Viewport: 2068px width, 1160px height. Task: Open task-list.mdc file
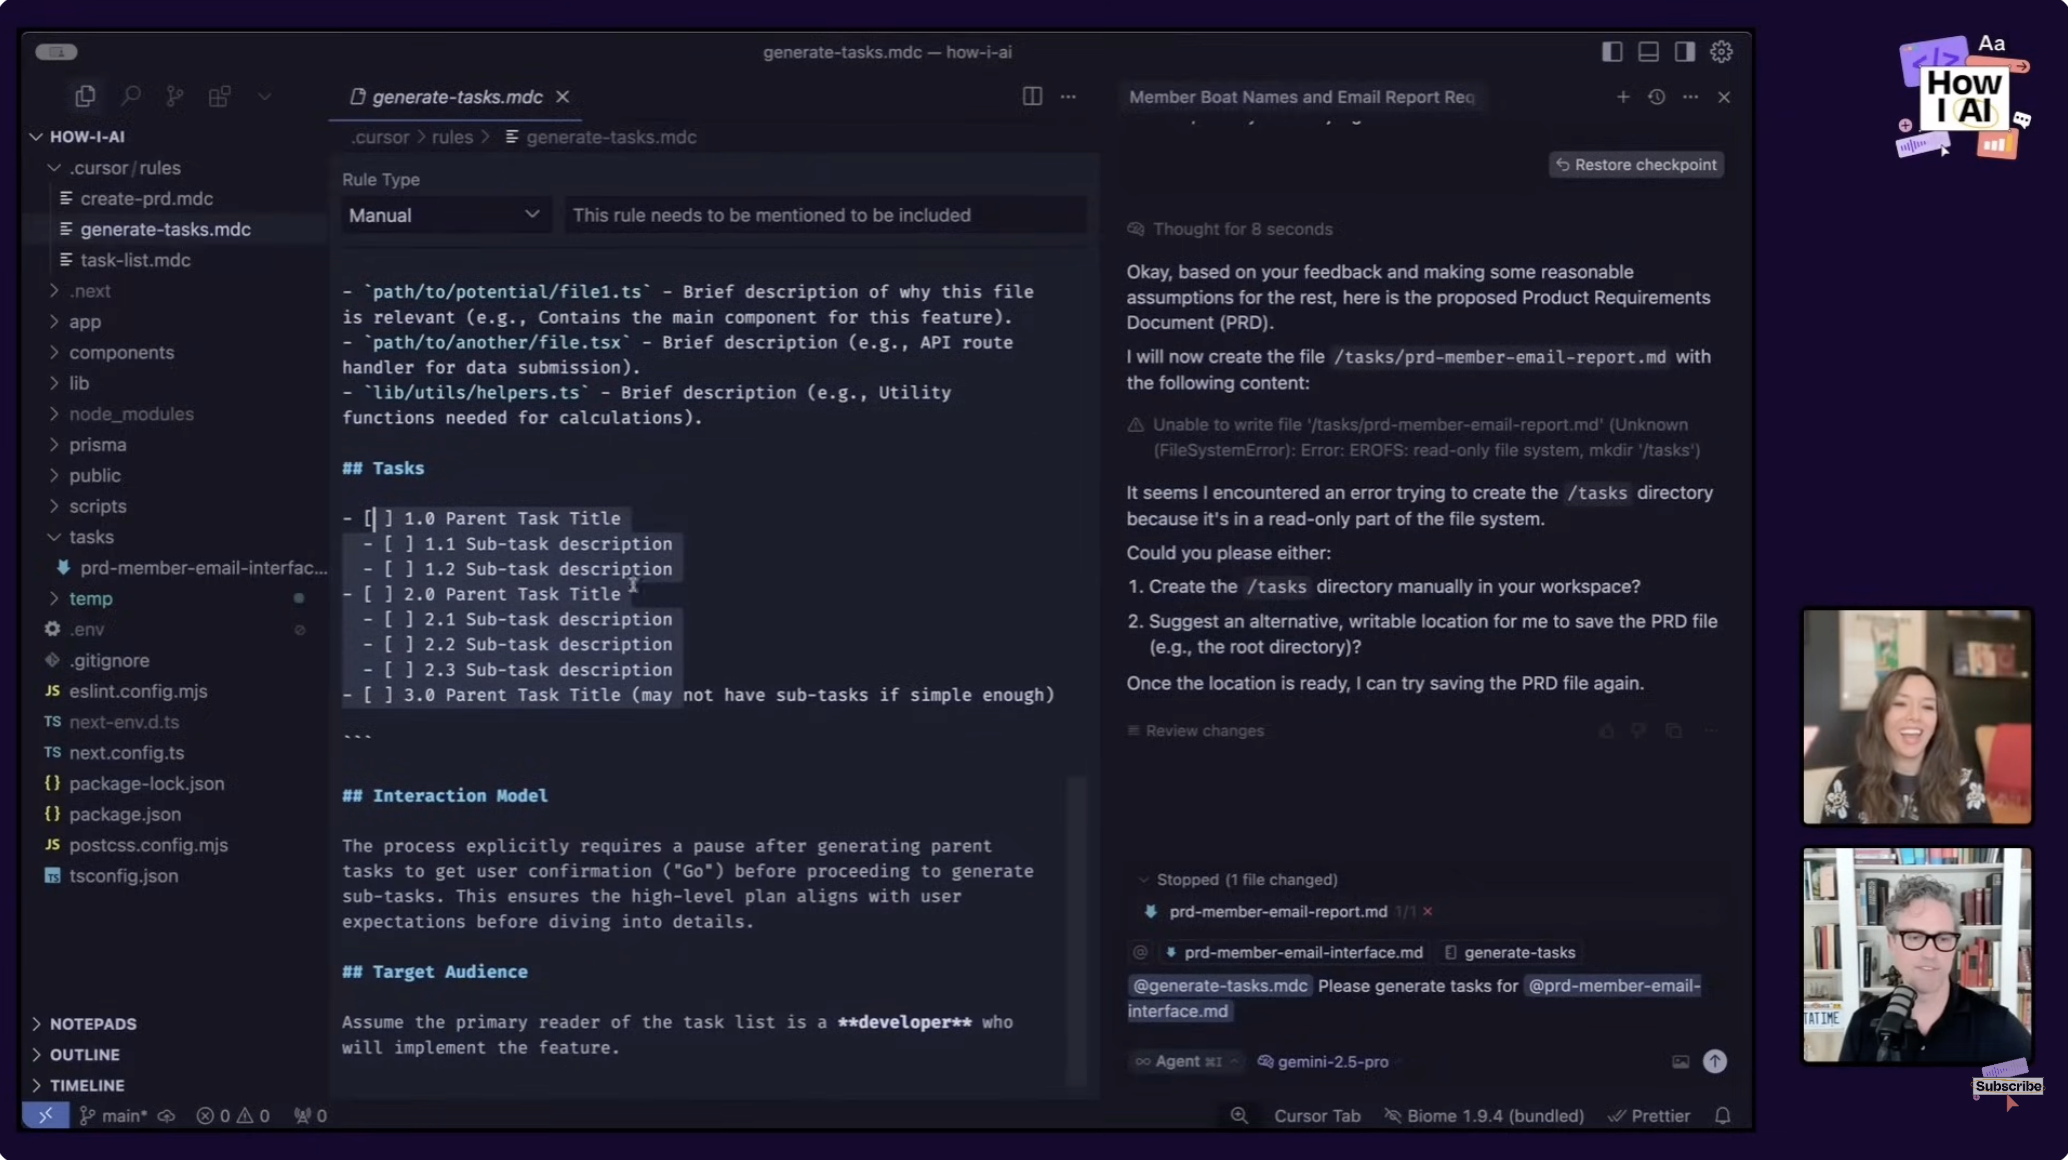[135, 260]
